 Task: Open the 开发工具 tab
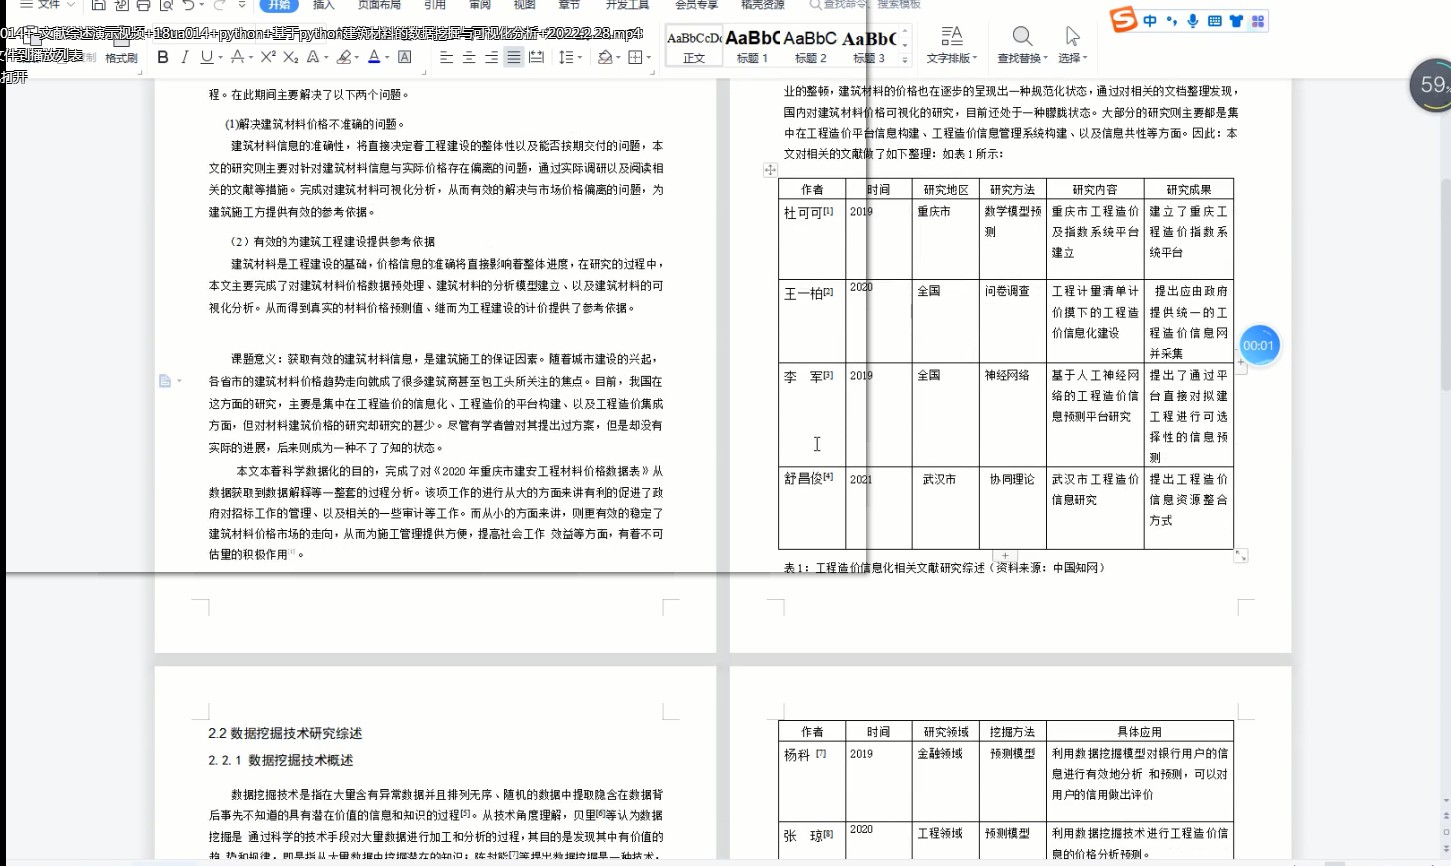tap(627, 5)
